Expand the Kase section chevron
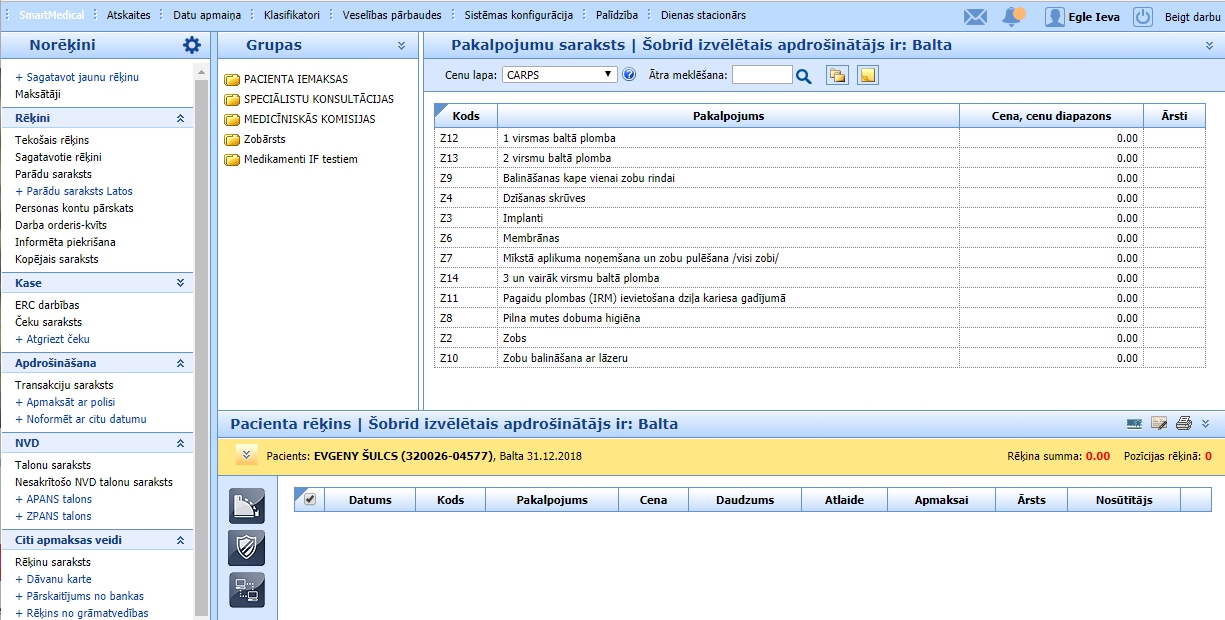Viewport: 1225px width, 620px height. pyautogui.click(x=181, y=283)
